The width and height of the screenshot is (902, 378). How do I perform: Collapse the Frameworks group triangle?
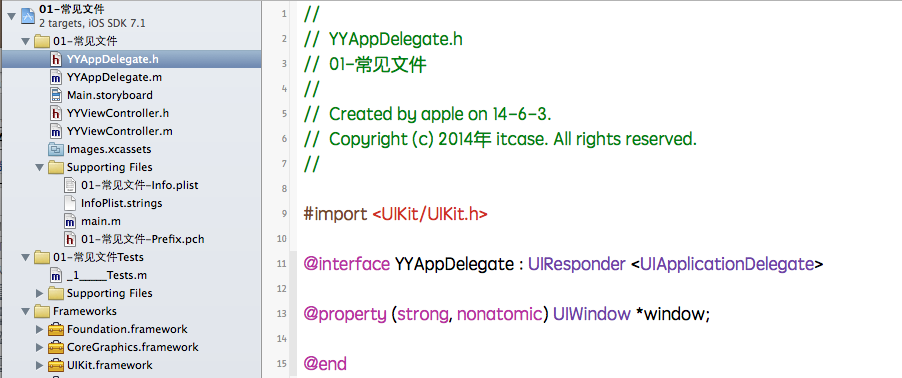[25, 312]
